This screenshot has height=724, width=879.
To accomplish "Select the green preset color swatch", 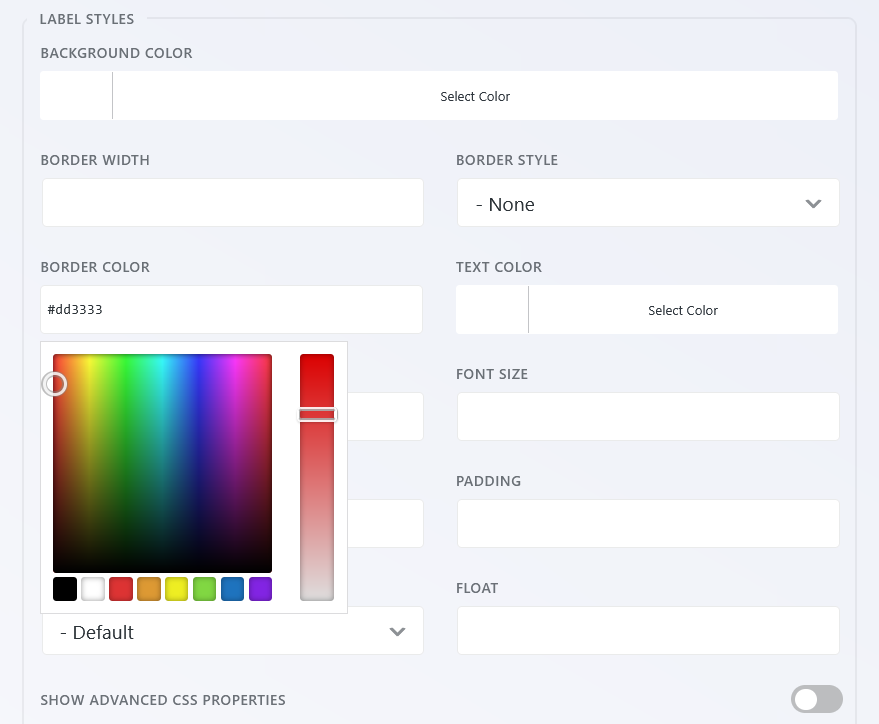I will click(x=204, y=589).
